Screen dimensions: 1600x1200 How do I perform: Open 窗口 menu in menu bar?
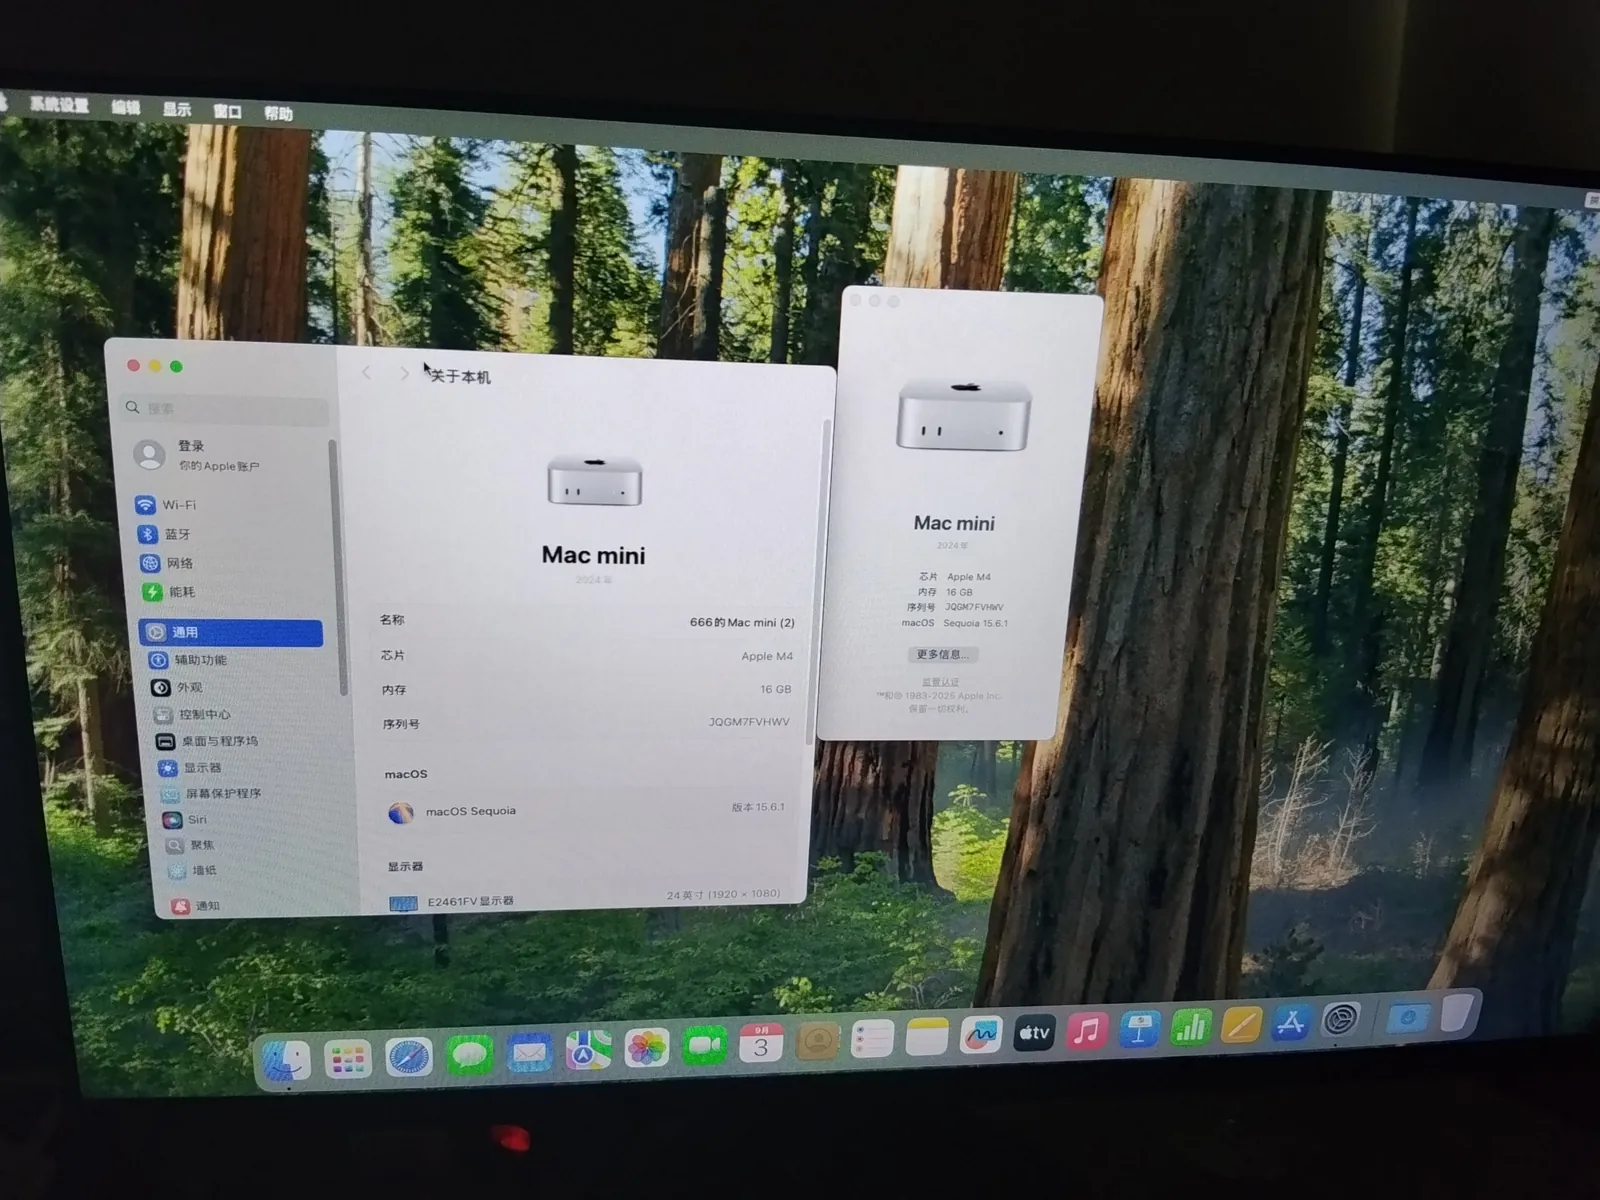click(x=227, y=111)
